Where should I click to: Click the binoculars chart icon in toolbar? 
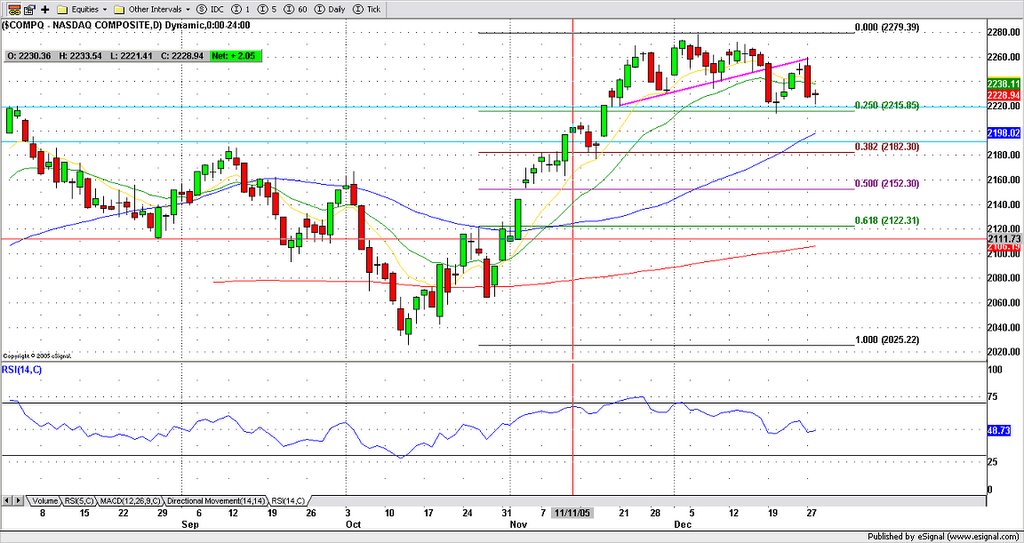[13, 9]
